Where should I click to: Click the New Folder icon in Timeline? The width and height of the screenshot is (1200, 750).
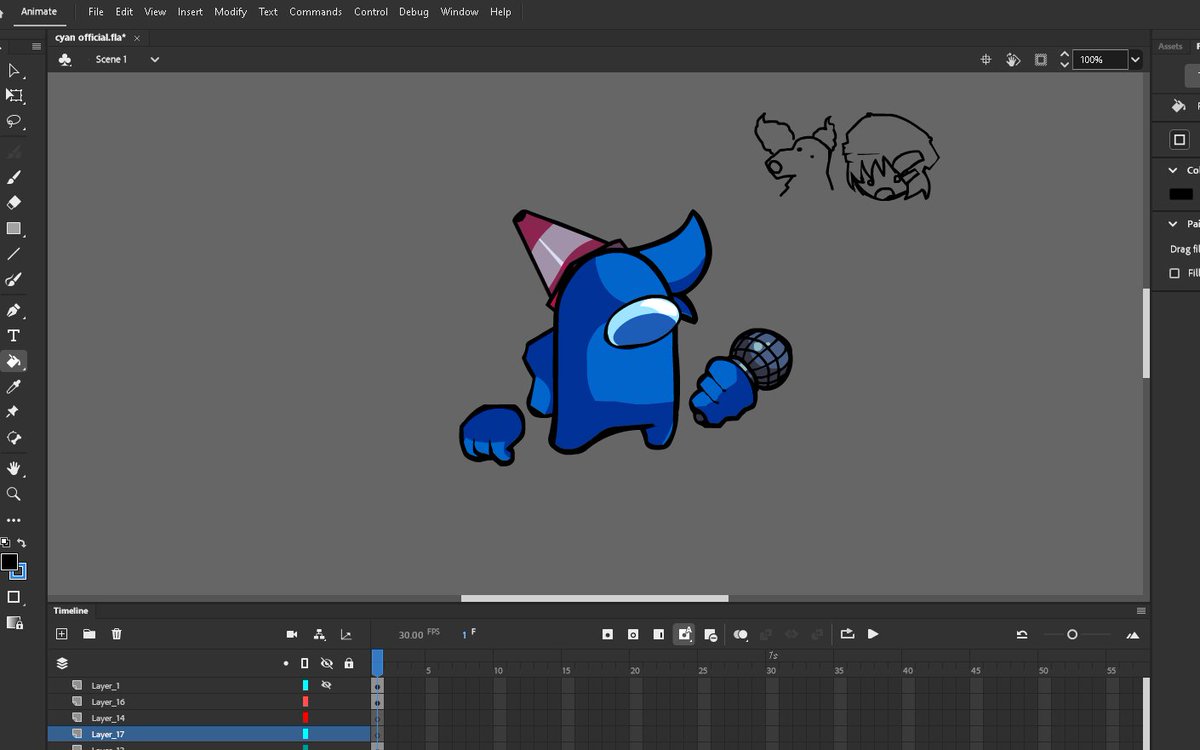[89, 634]
